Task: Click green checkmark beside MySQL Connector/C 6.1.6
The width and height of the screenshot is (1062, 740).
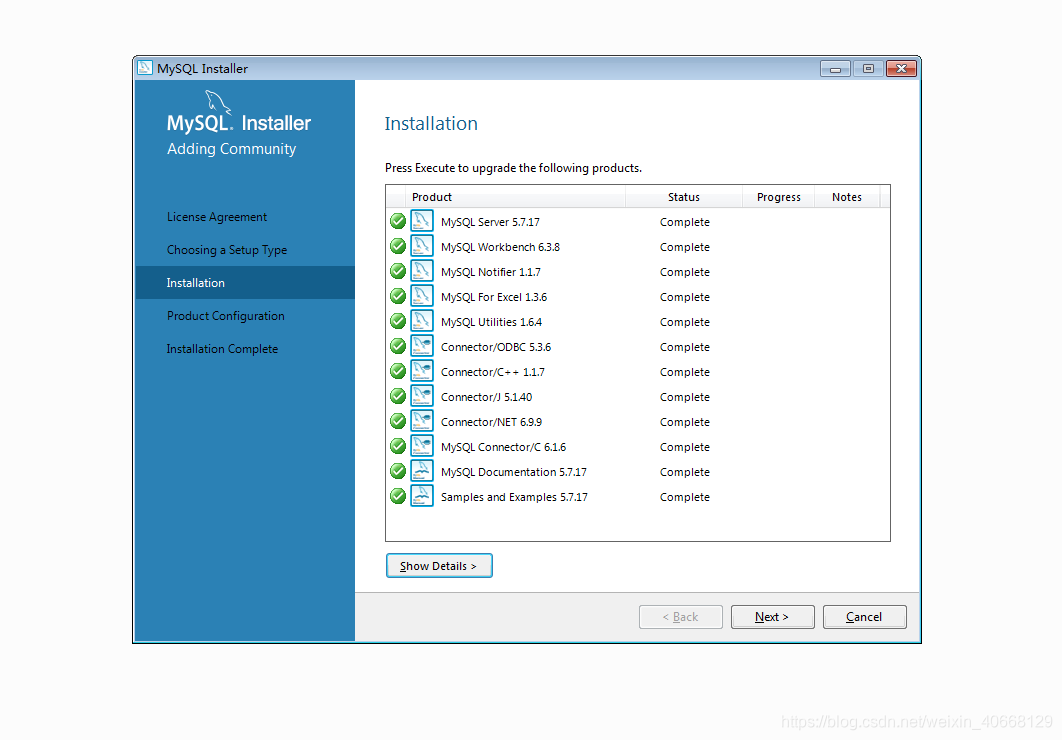Action: click(x=398, y=447)
